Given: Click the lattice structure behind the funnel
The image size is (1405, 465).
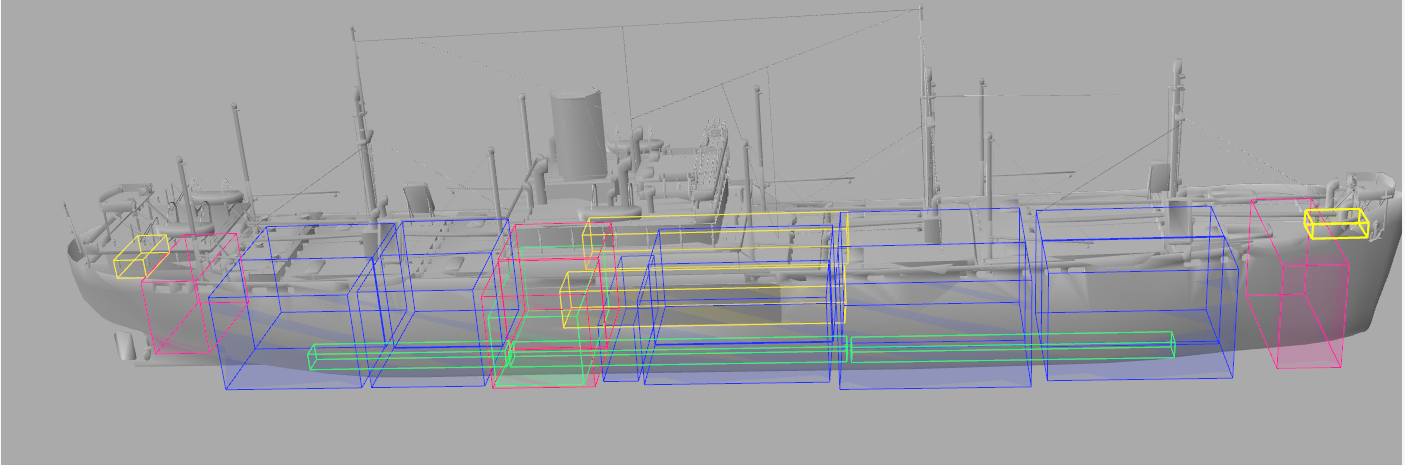Looking at the screenshot, I should [714, 155].
